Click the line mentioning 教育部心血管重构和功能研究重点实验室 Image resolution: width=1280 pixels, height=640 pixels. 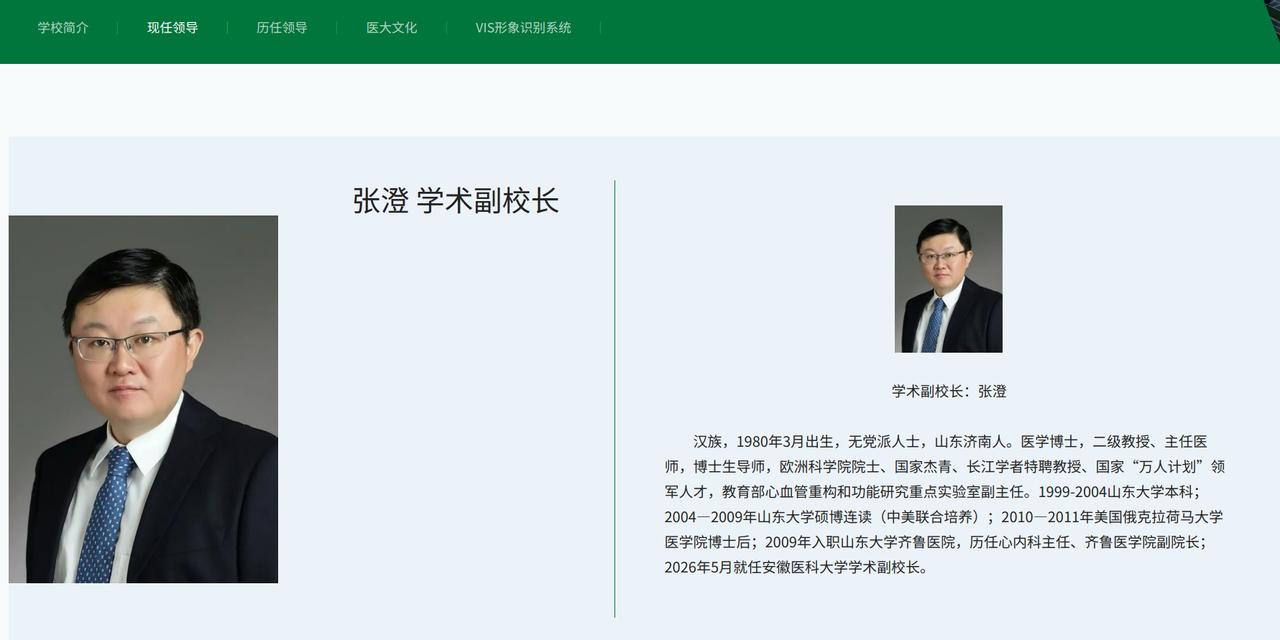tap(932, 492)
